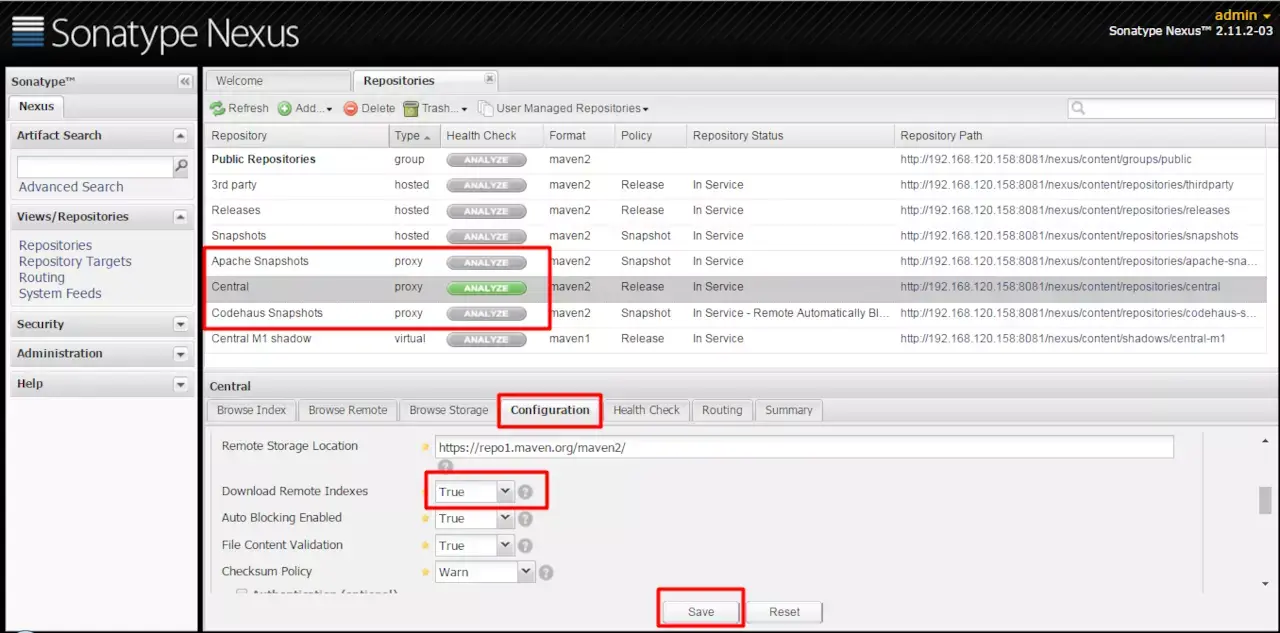This screenshot has height=633, width=1280.
Task: Click the Reset button
Action: click(x=784, y=612)
